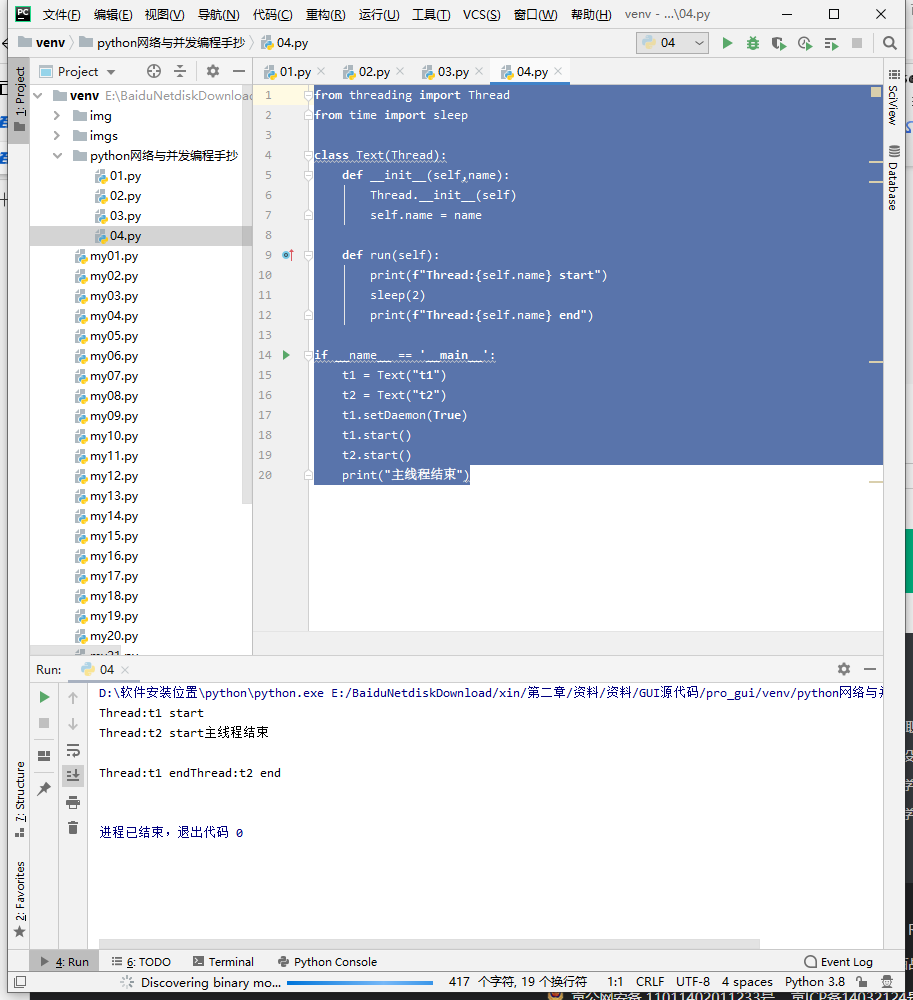The width and height of the screenshot is (913, 1000).
Task: Open the Event Log
Action: (838, 962)
